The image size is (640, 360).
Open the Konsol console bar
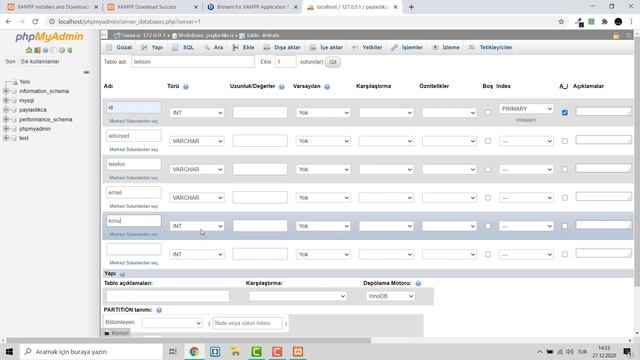point(116,333)
